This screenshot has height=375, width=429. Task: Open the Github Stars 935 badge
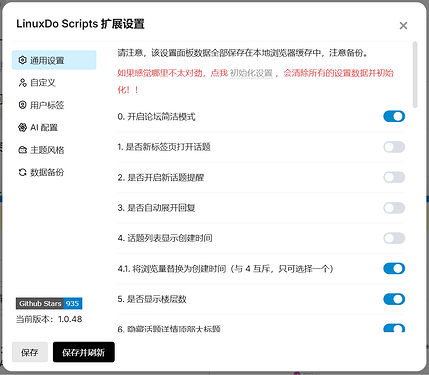(x=49, y=303)
